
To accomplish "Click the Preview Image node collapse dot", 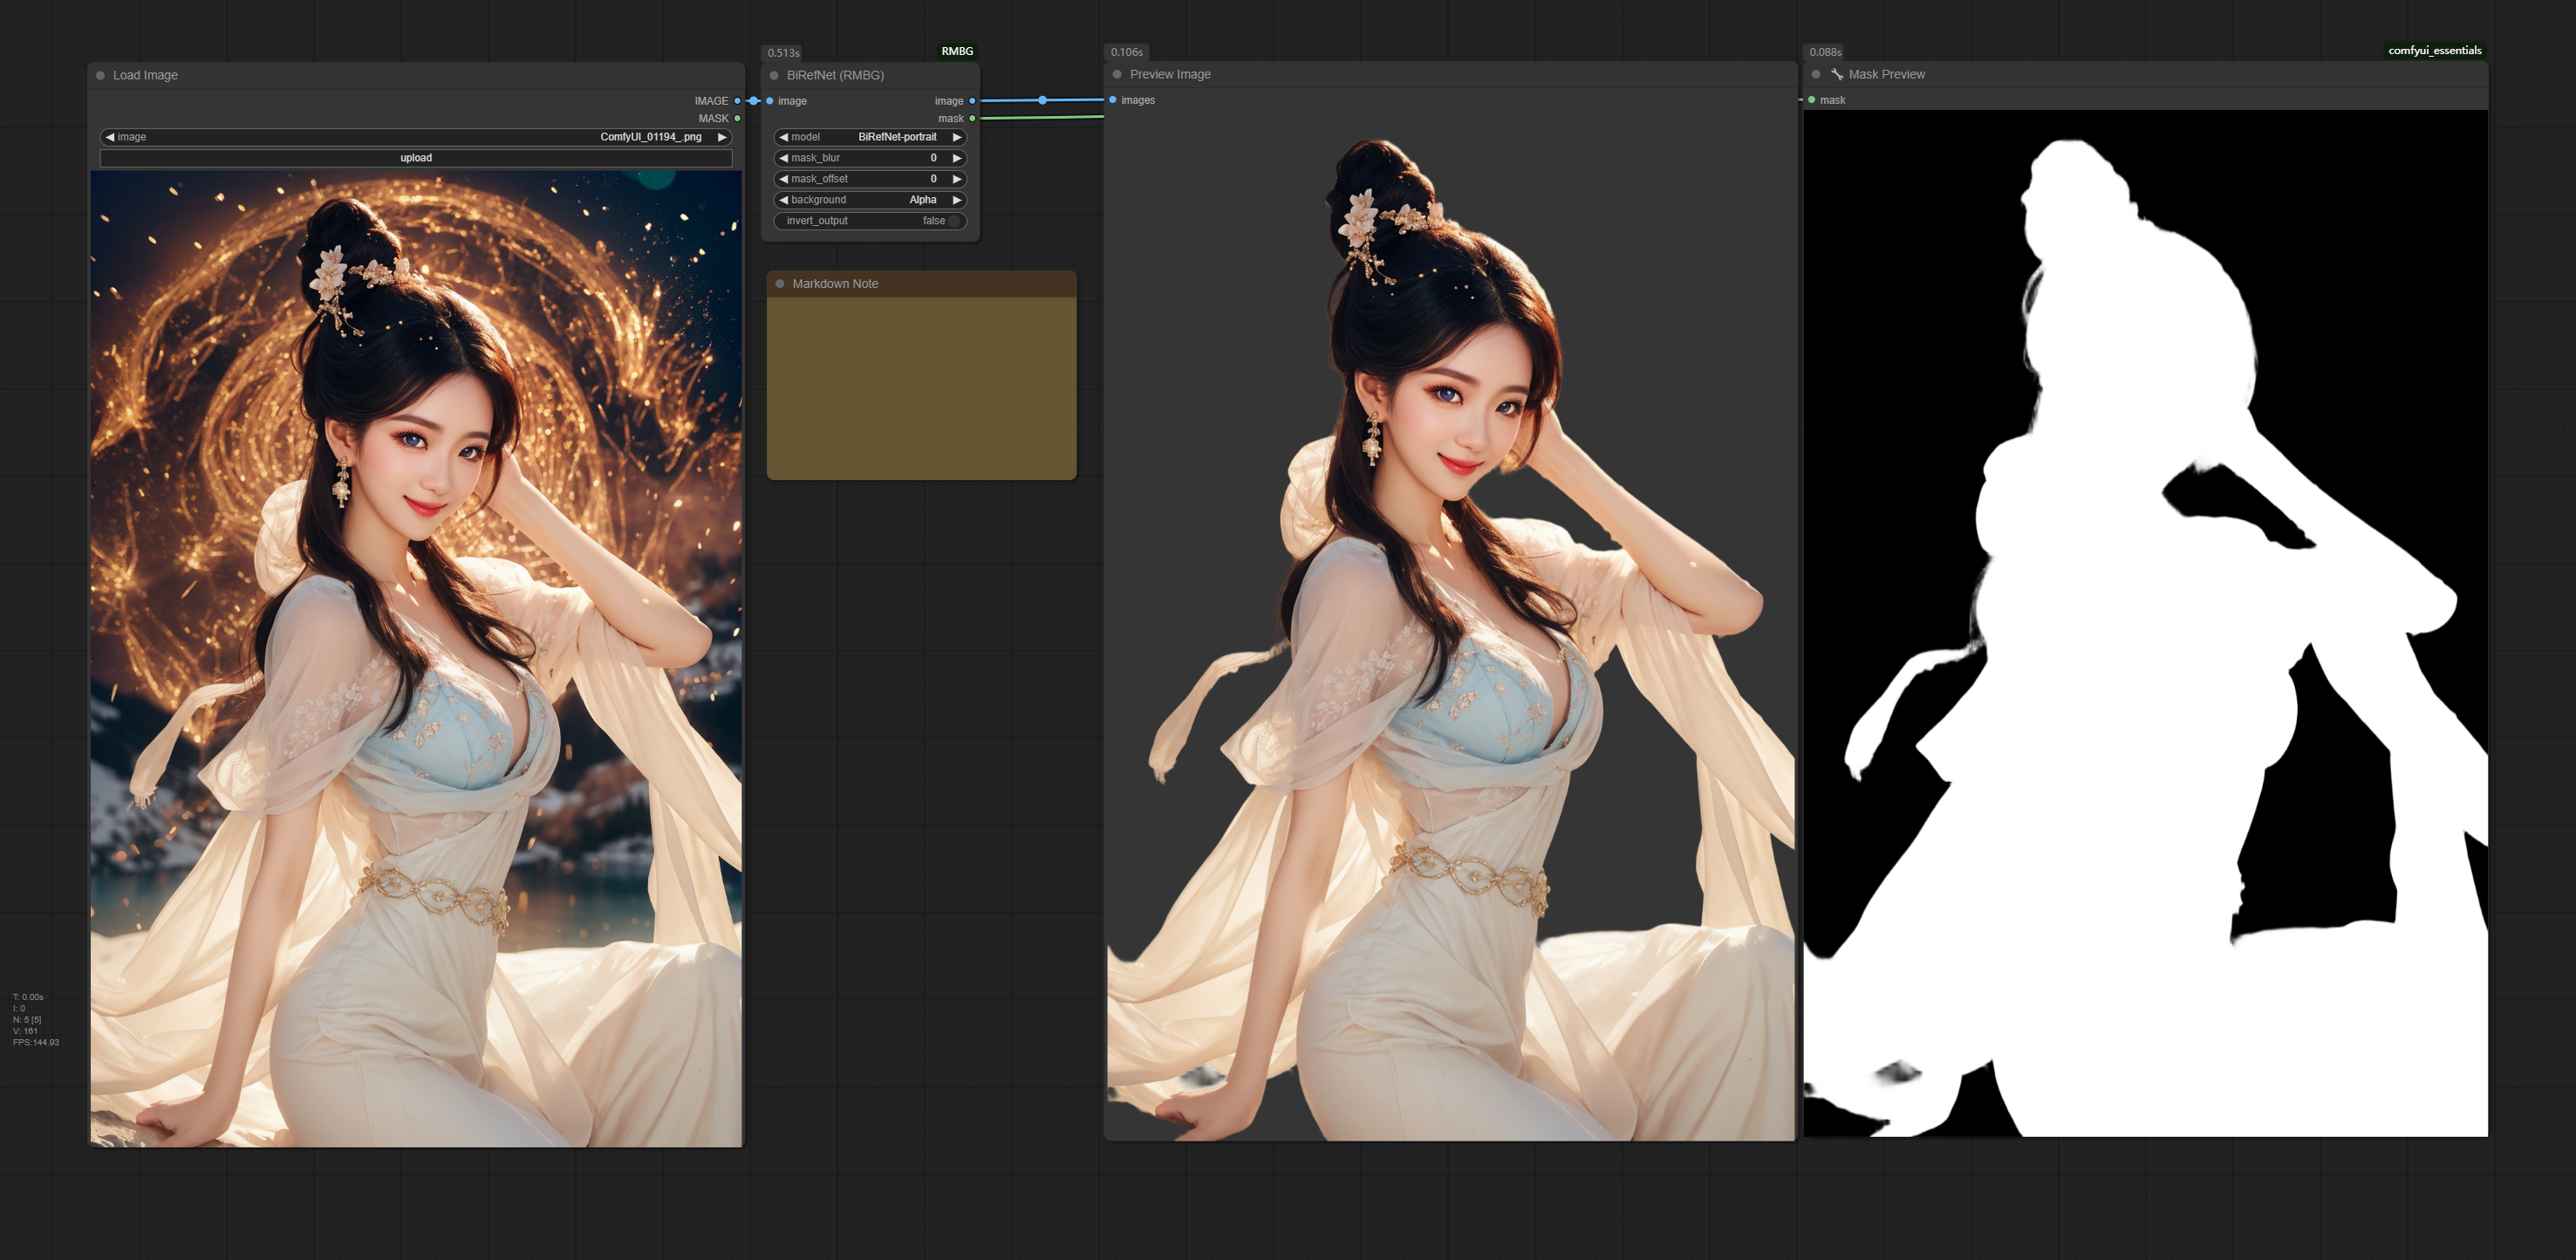I will pyautogui.click(x=1117, y=74).
